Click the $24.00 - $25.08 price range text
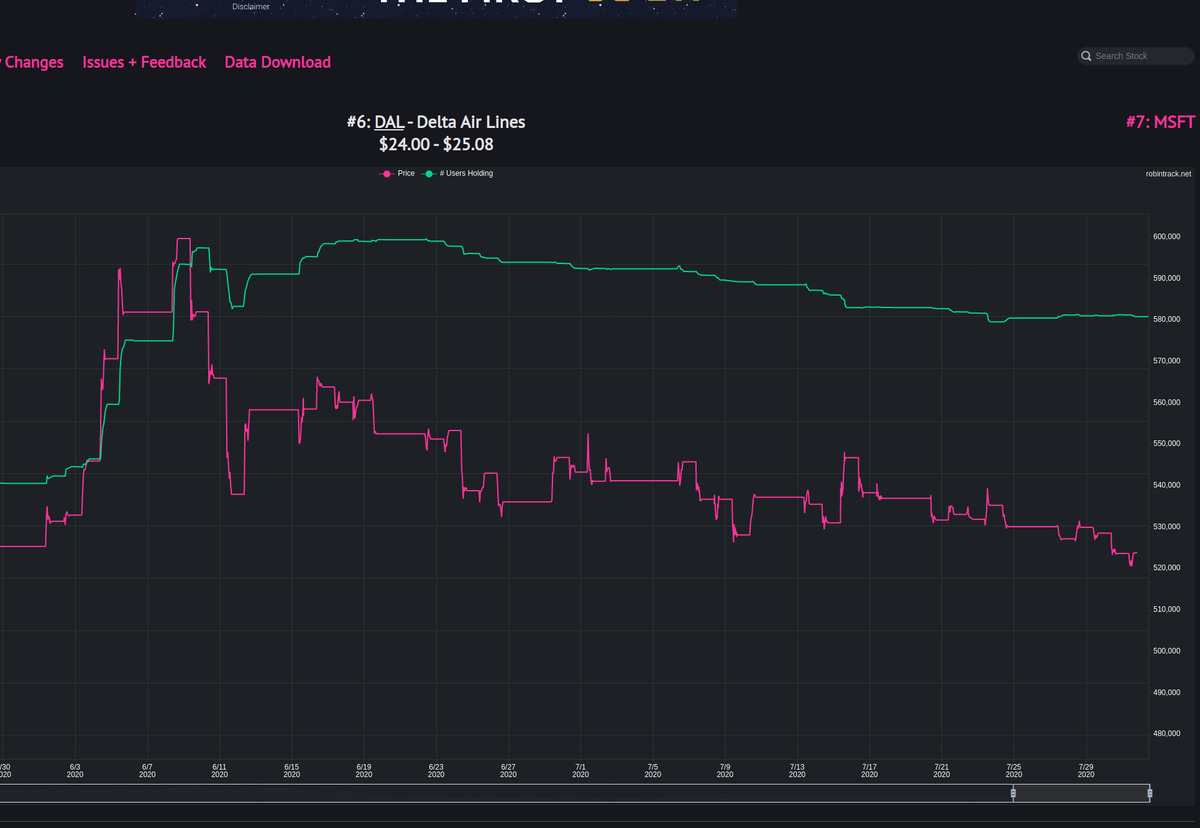Image resolution: width=1200 pixels, height=828 pixels. pos(436,145)
